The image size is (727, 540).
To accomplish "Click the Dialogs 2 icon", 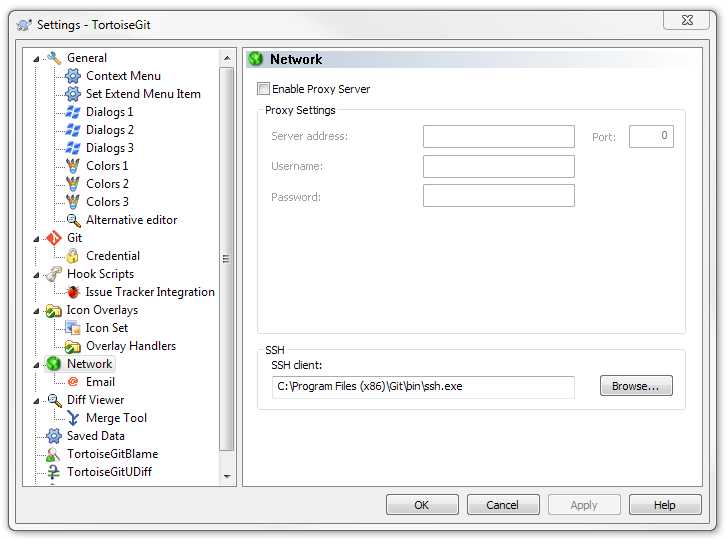I will pyautogui.click(x=73, y=130).
